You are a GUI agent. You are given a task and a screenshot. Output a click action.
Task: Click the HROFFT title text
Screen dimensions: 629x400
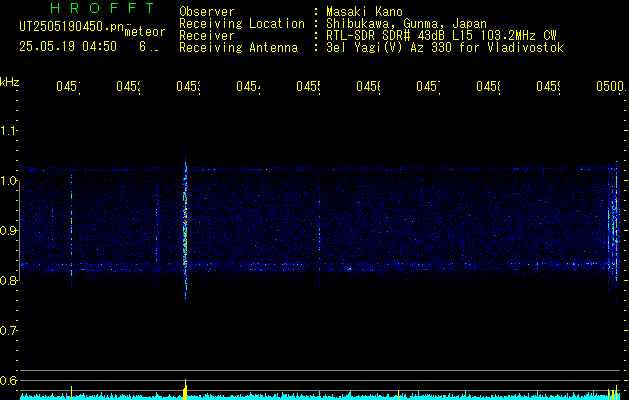[x=102, y=8]
